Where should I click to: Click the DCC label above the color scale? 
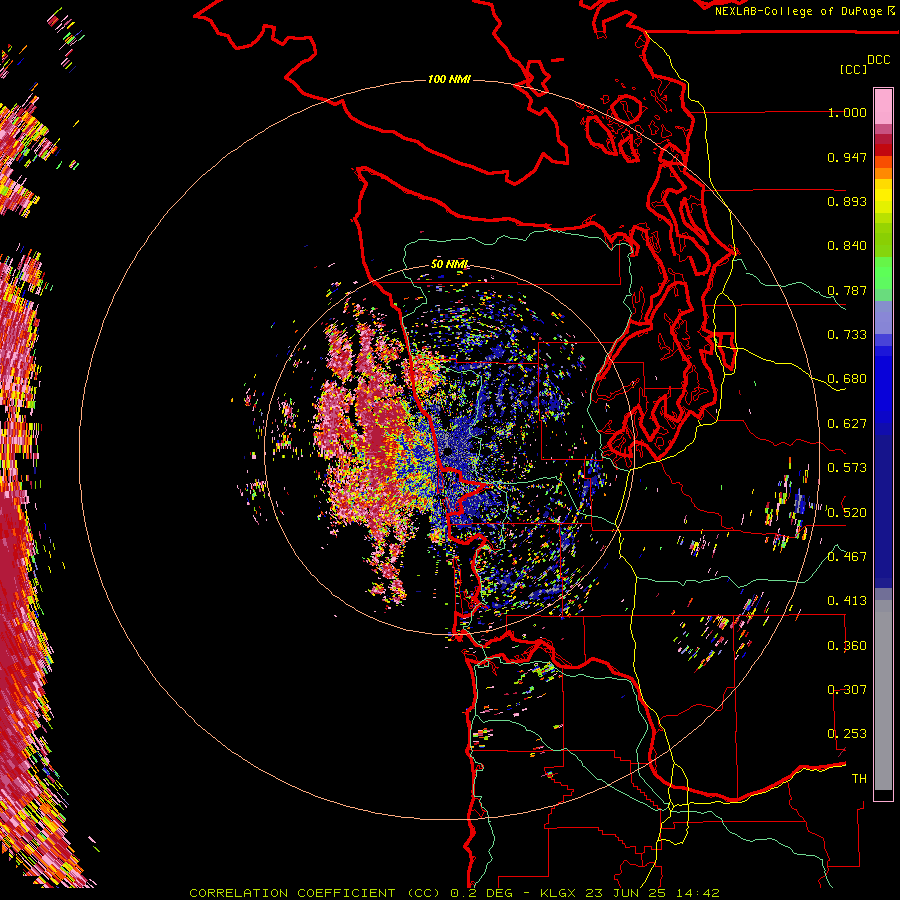878,60
